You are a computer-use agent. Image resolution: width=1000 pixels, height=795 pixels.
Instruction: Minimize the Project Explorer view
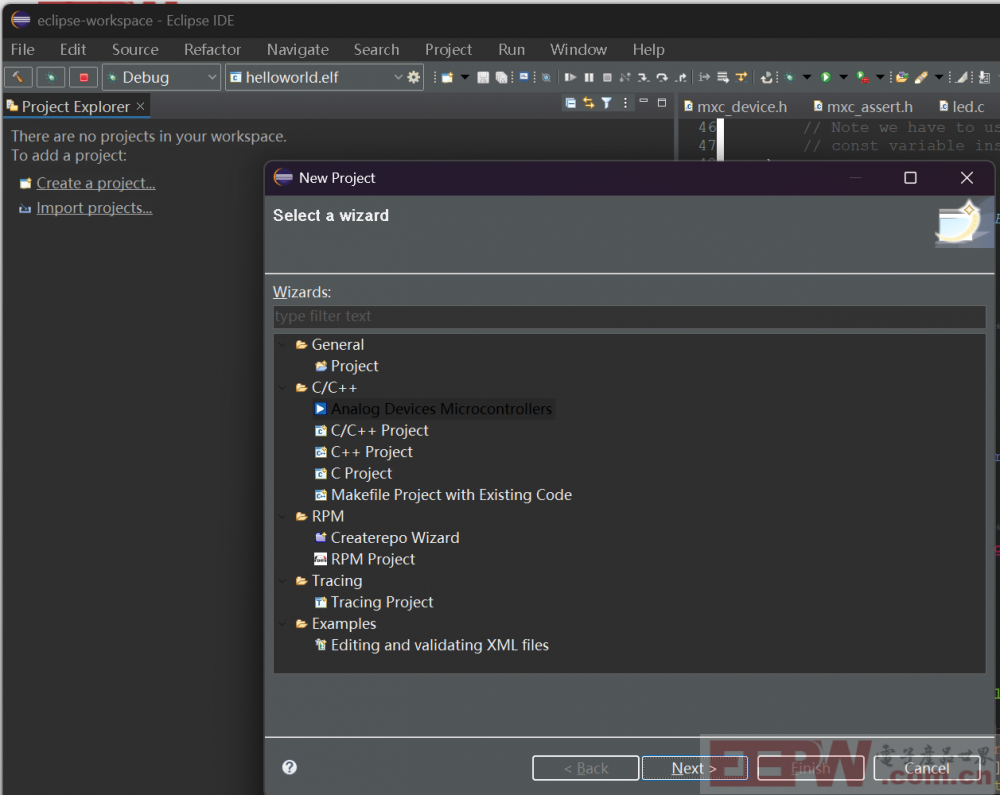pos(643,101)
